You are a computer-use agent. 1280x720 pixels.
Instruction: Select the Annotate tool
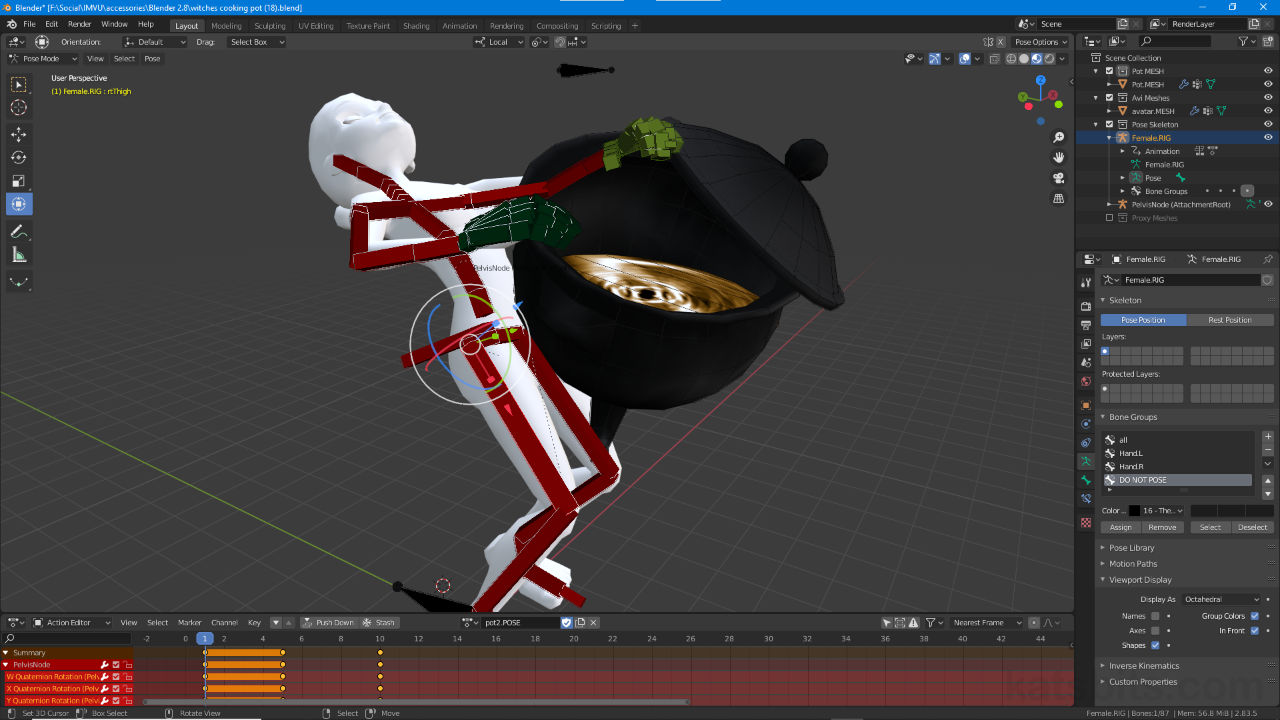pyautogui.click(x=19, y=231)
